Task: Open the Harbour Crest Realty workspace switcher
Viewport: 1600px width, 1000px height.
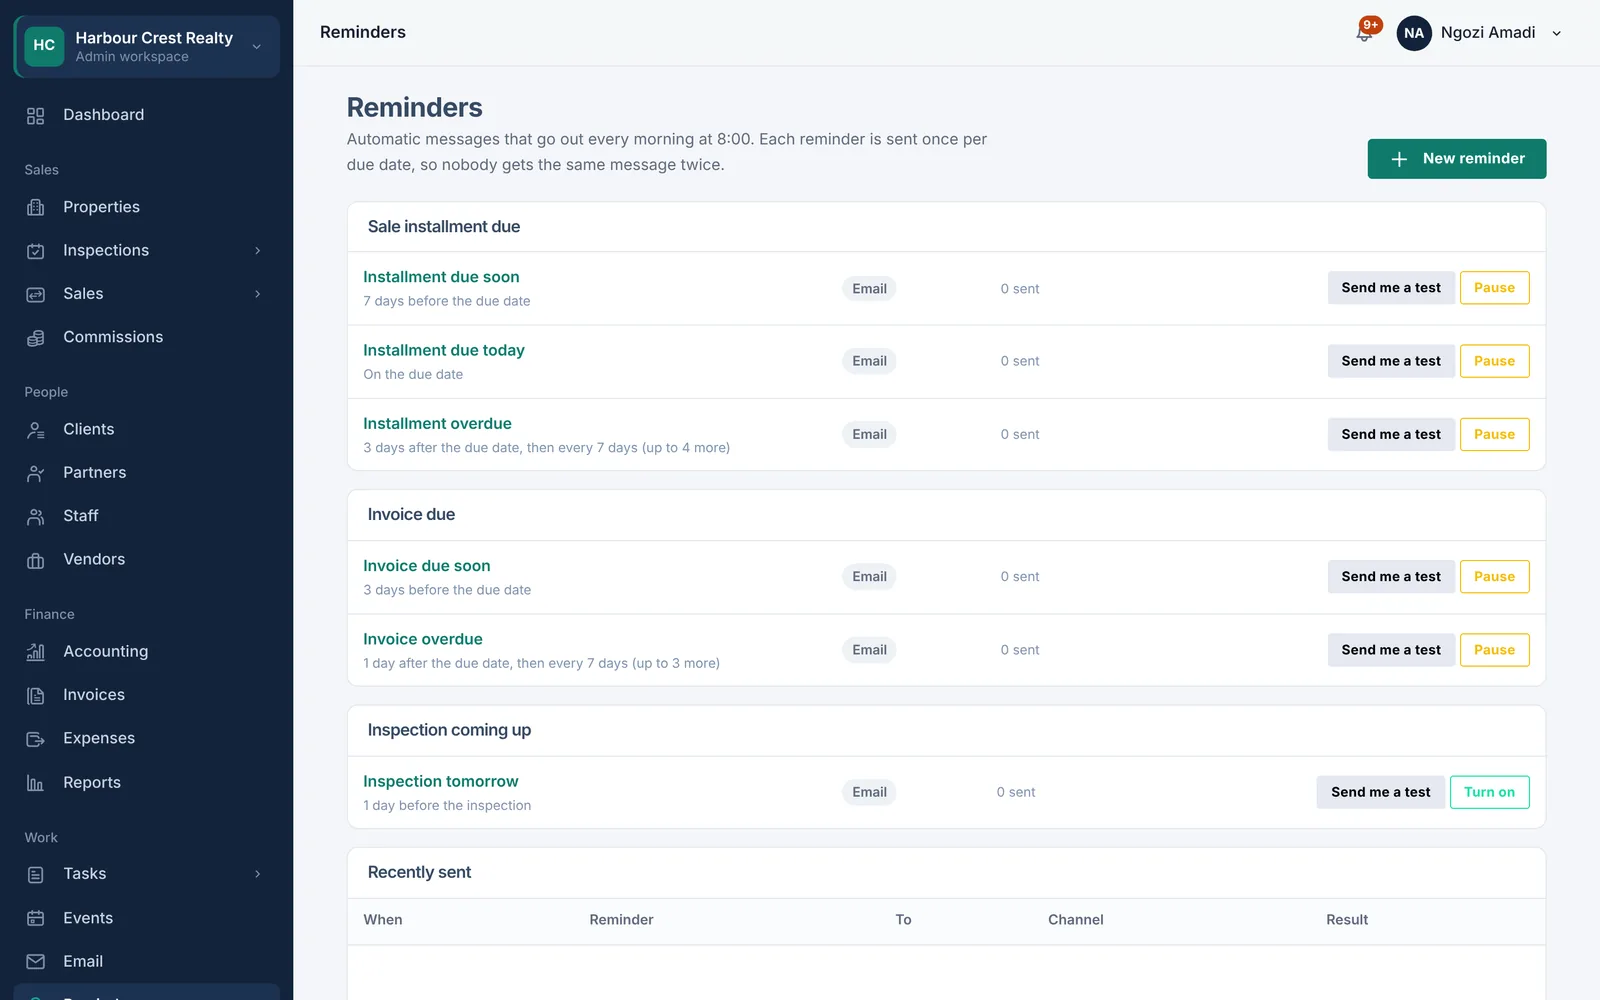Action: point(146,47)
